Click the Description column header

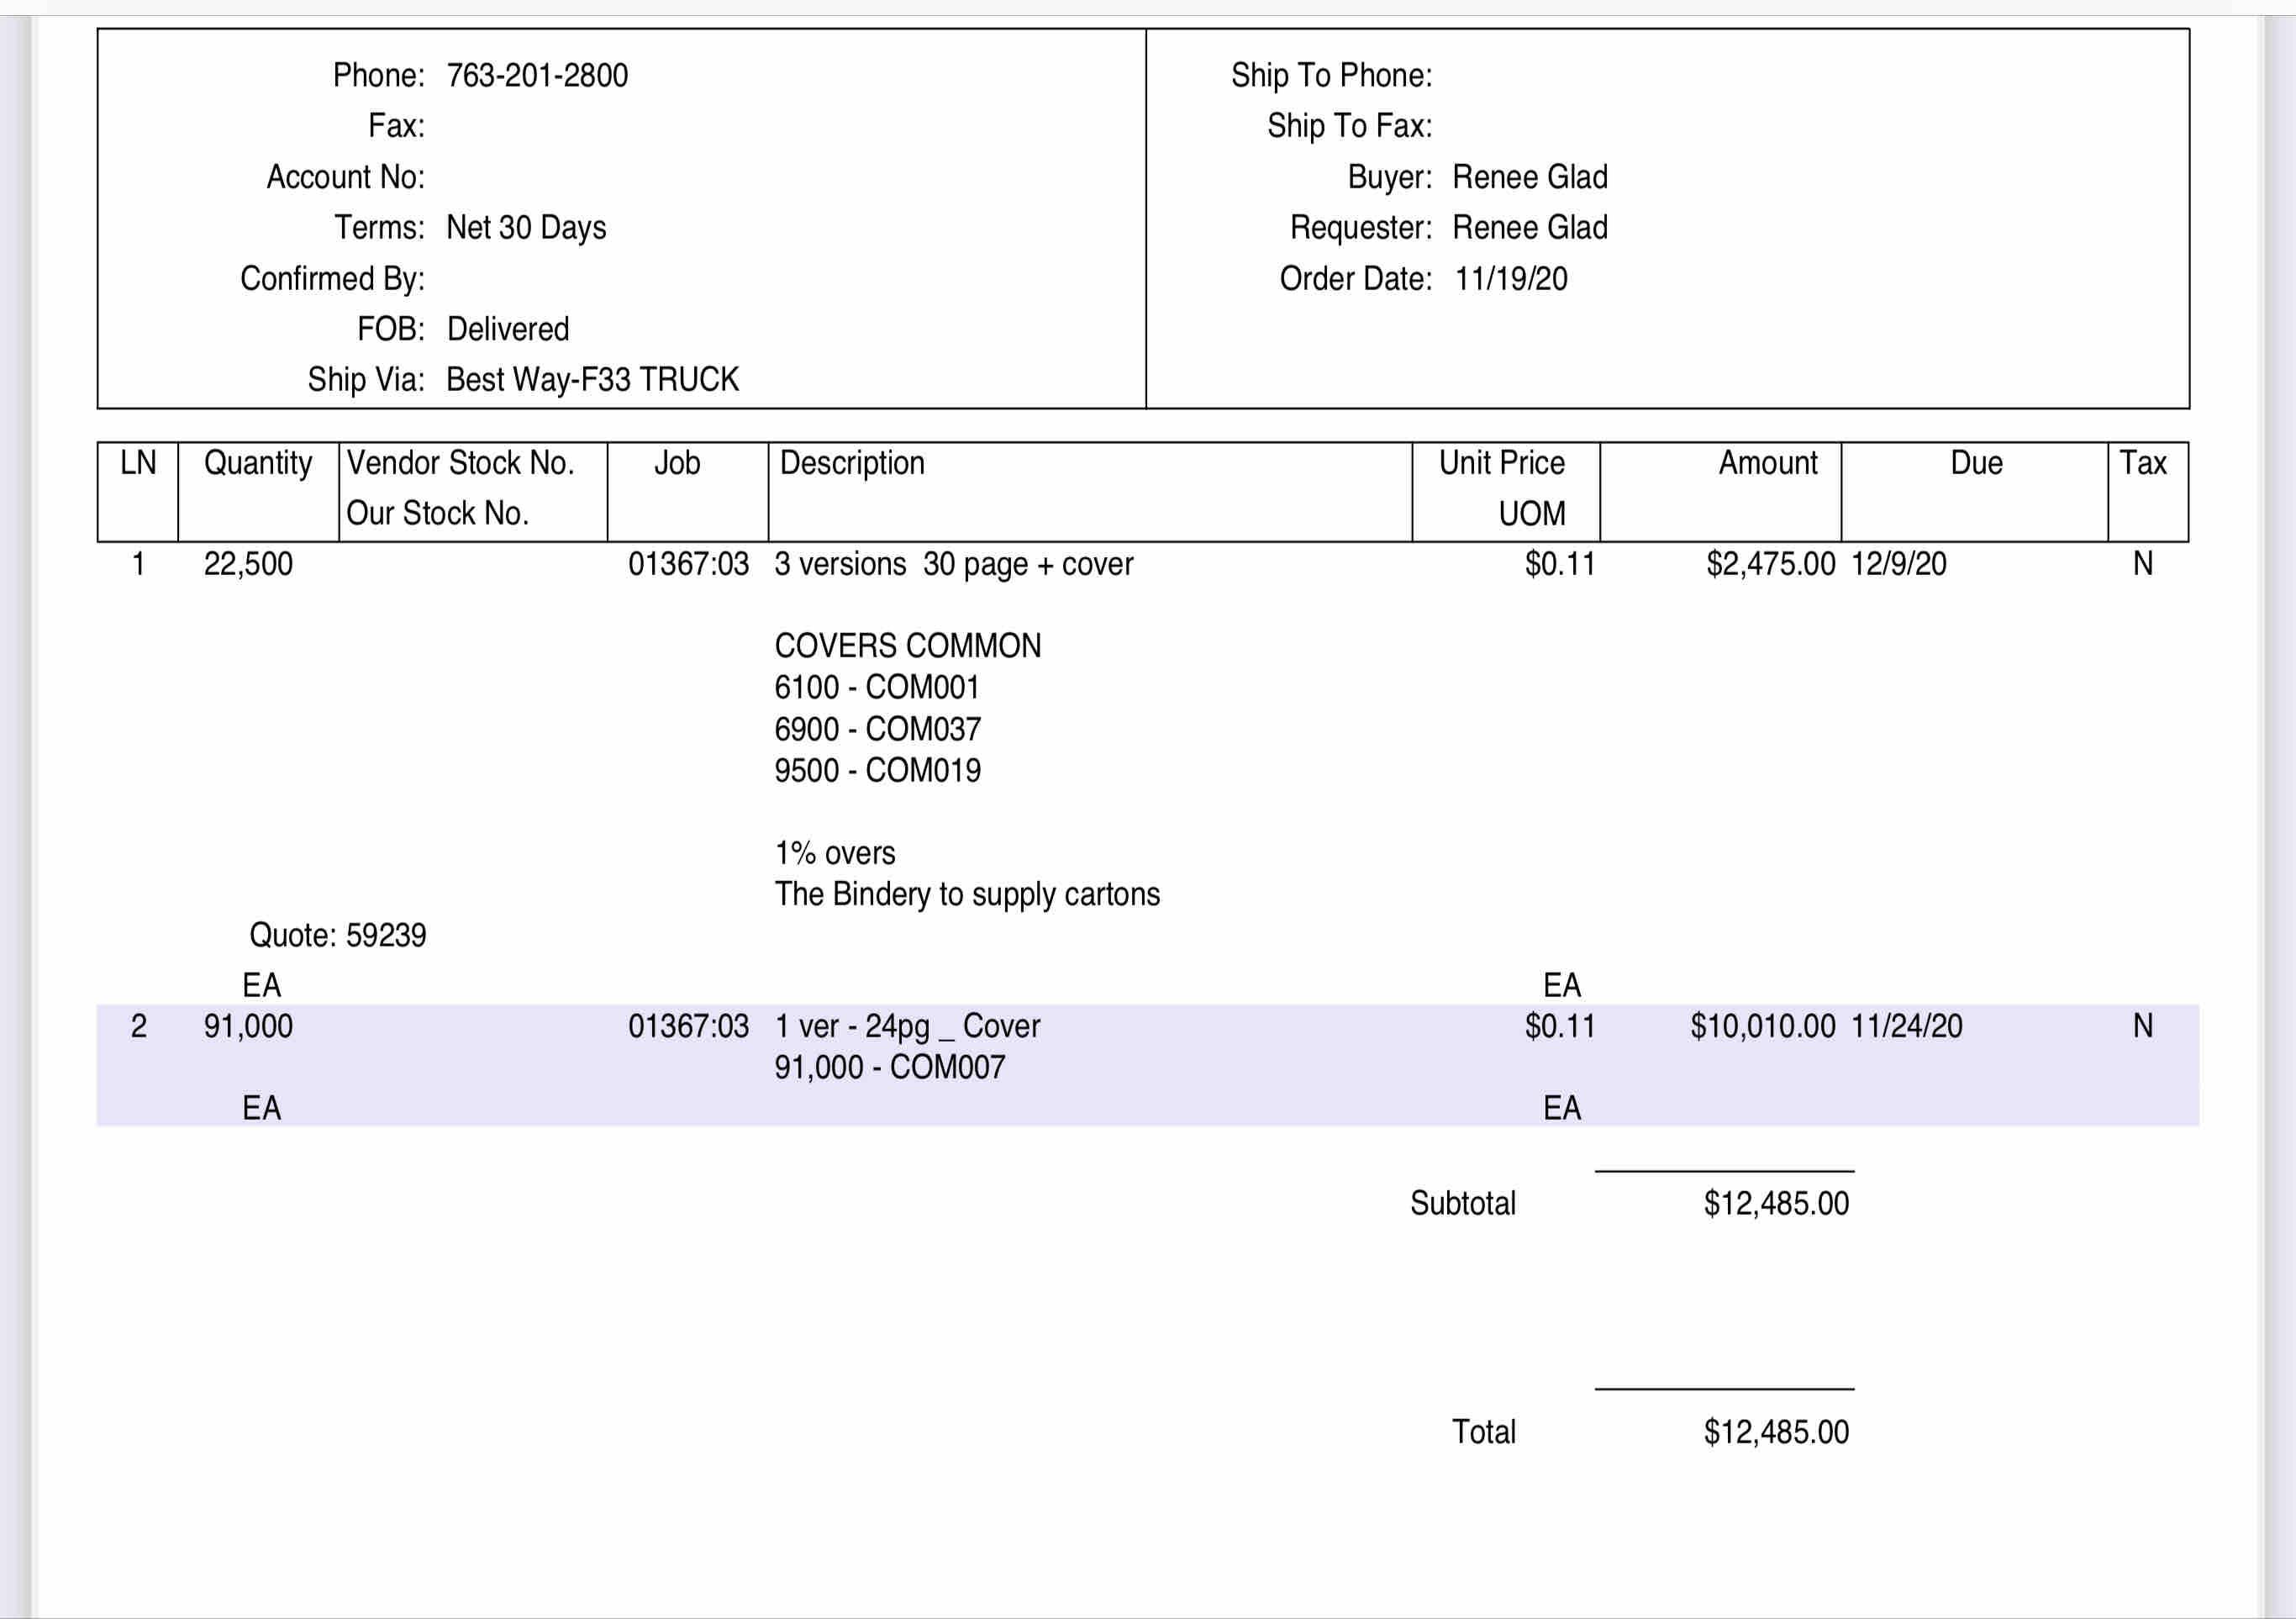[x=852, y=463]
